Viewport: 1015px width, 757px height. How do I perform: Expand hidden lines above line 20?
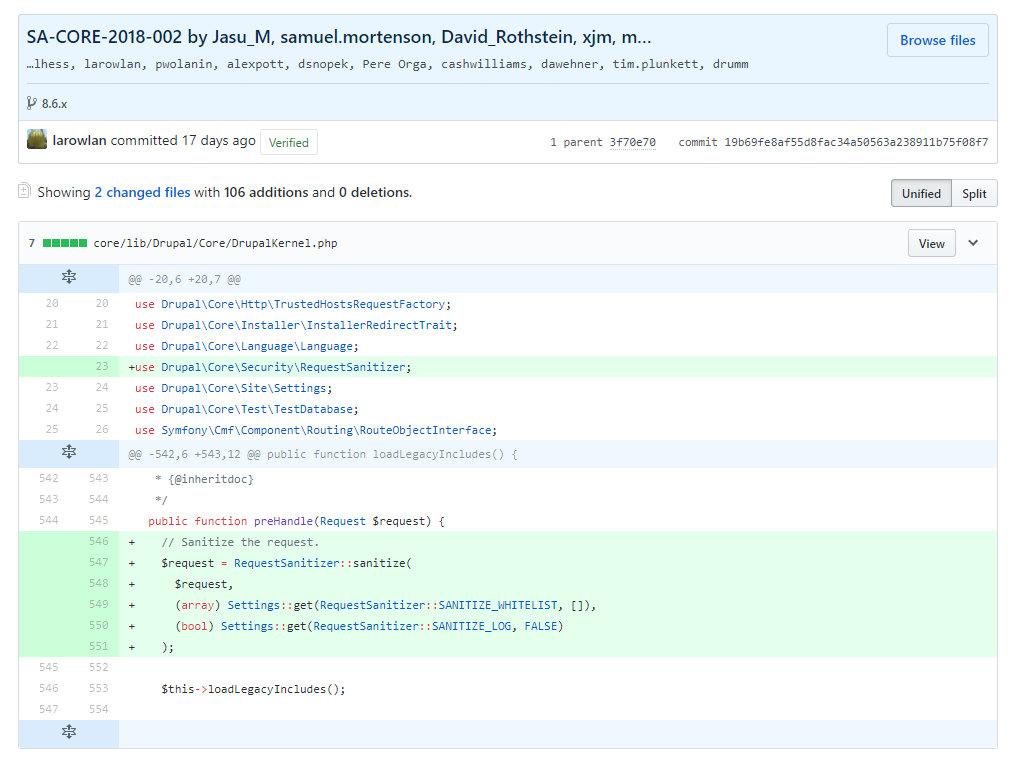coord(69,278)
